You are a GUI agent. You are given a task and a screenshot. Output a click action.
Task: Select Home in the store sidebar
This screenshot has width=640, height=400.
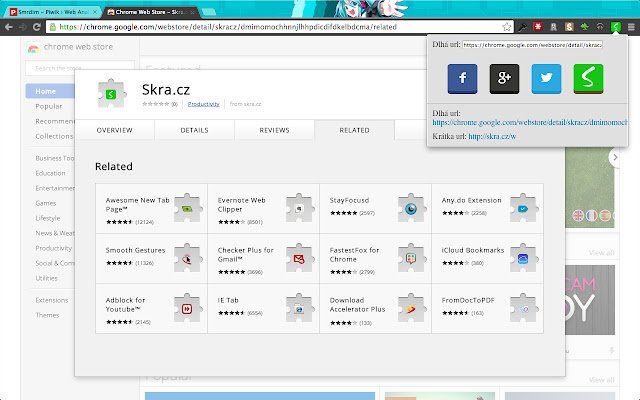pyautogui.click(x=50, y=91)
